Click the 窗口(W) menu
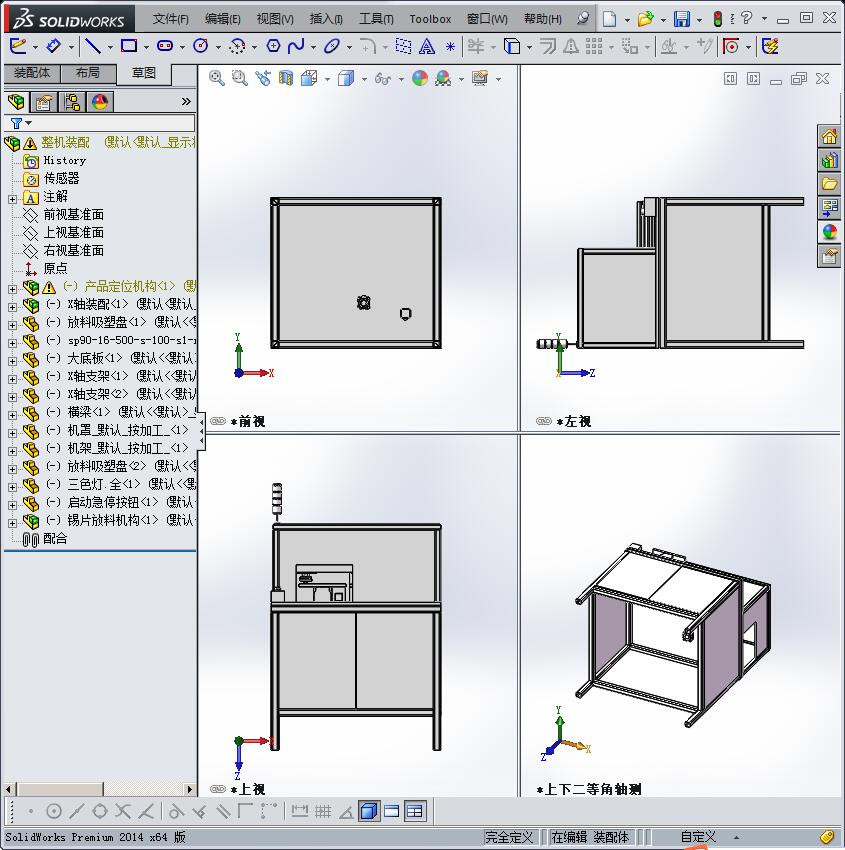 [487, 19]
